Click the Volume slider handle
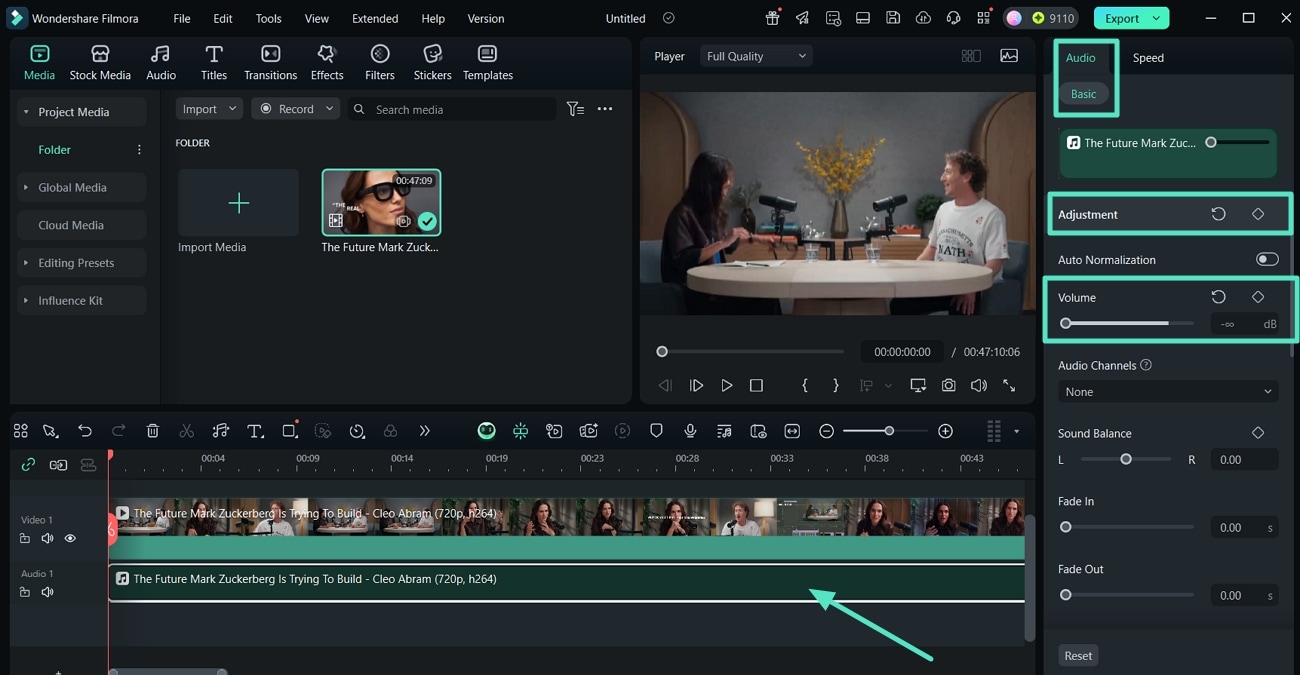 tap(1066, 323)
